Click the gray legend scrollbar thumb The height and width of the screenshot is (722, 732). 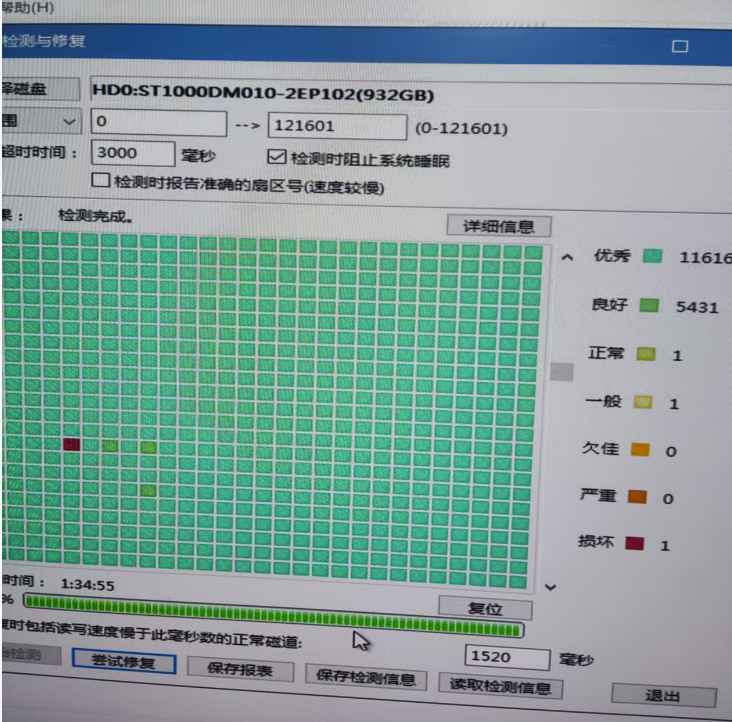[562, 372]
